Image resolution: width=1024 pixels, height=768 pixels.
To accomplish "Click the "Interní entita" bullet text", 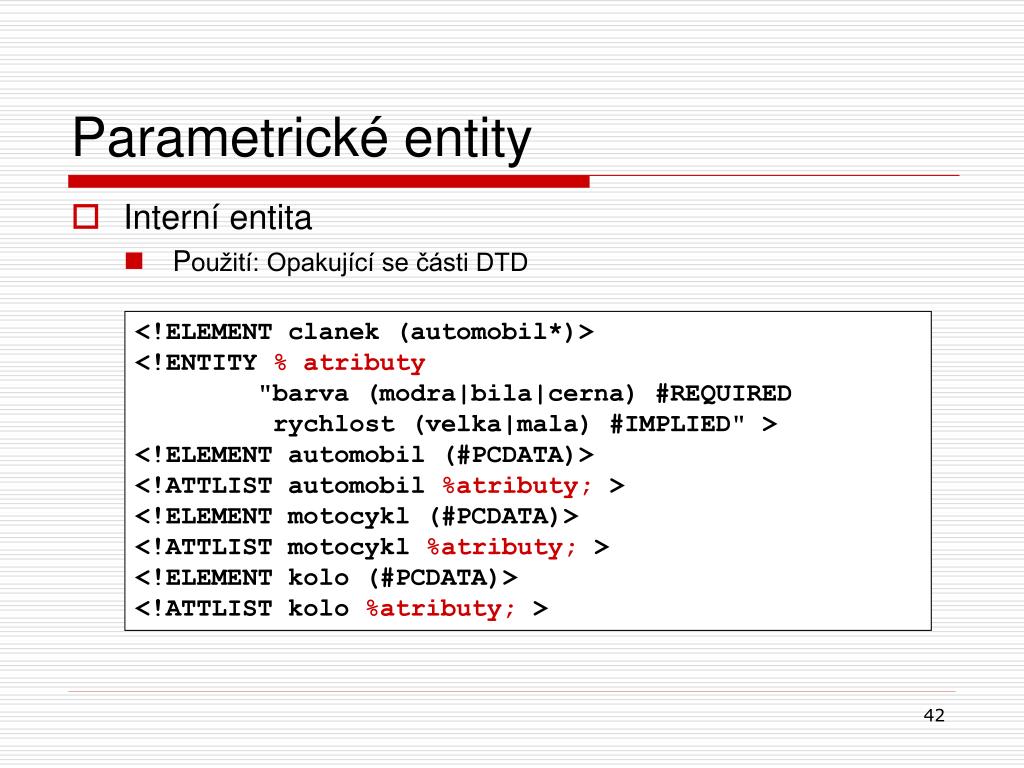I will point(218,217).
